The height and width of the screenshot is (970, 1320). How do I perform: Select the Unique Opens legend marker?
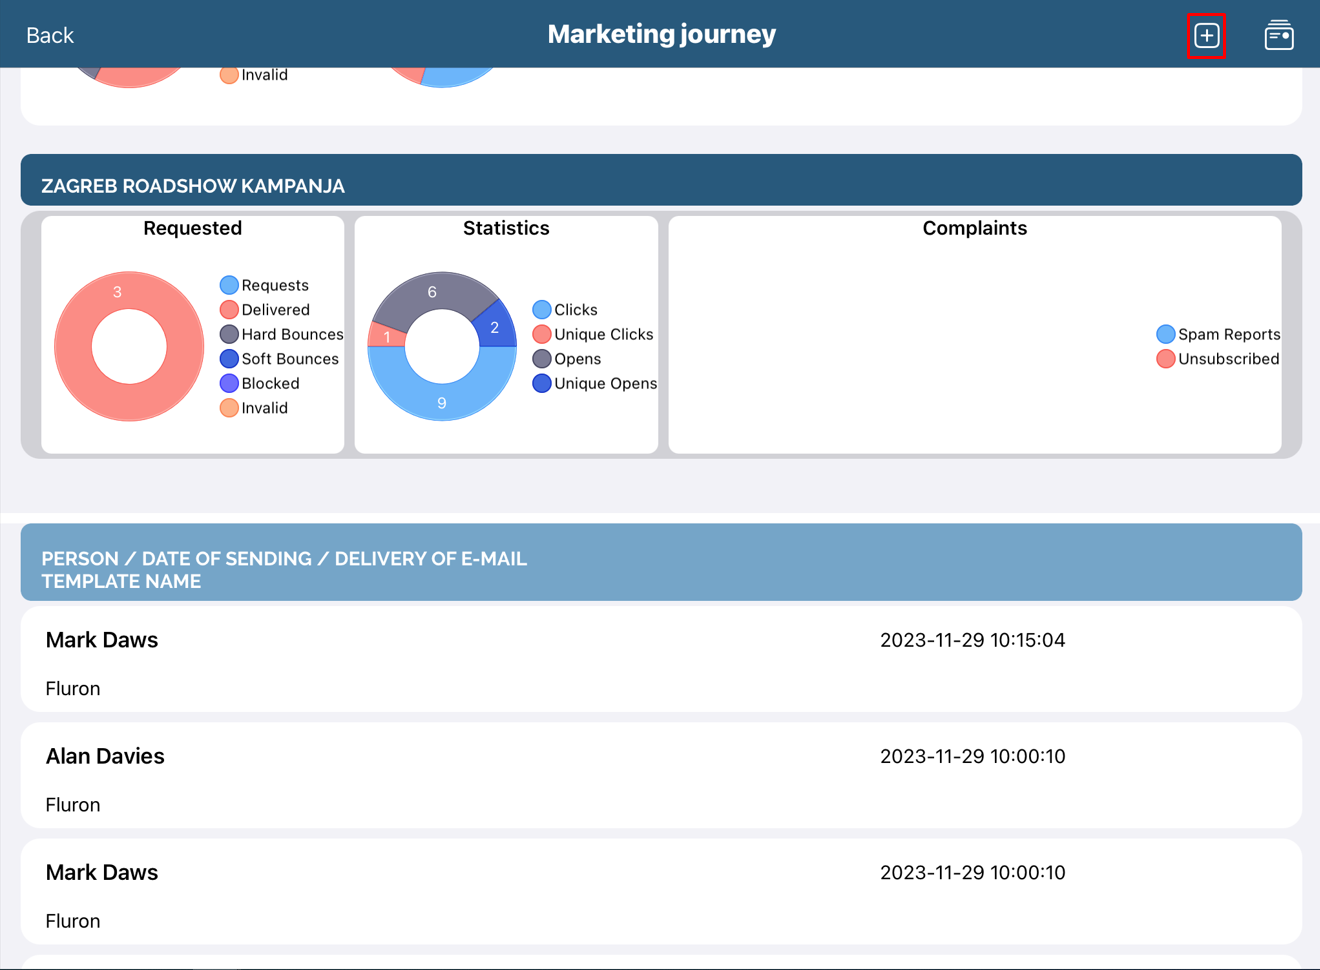(x=542, y=384)
